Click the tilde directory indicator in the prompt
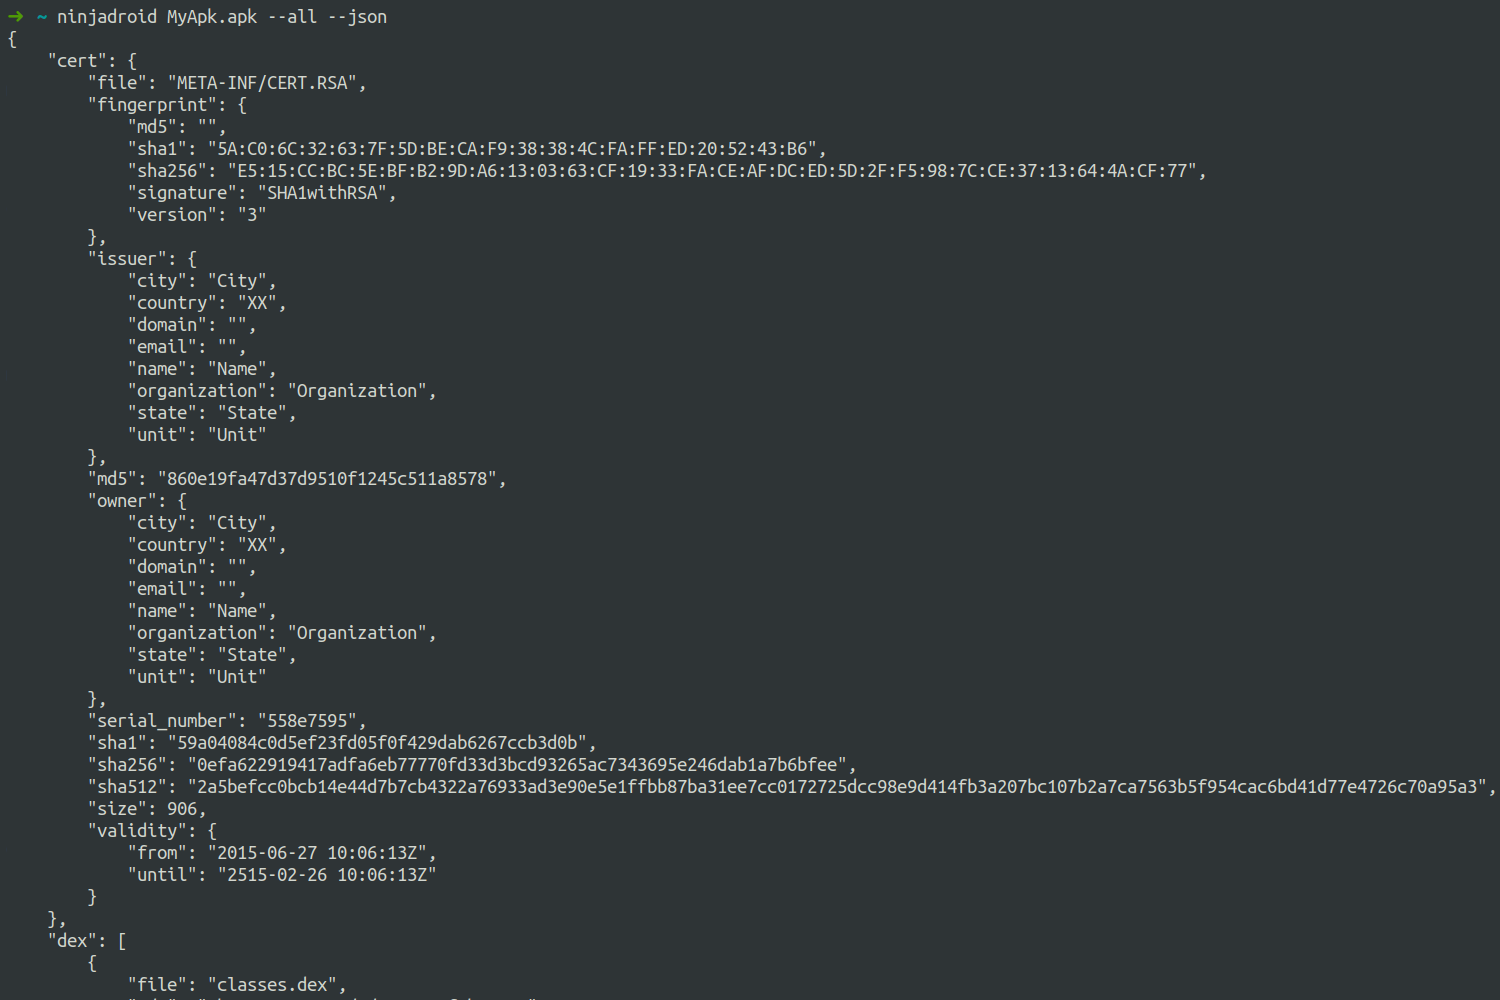The height and width of the screenshot is (1000, 1500). (42, 17)
